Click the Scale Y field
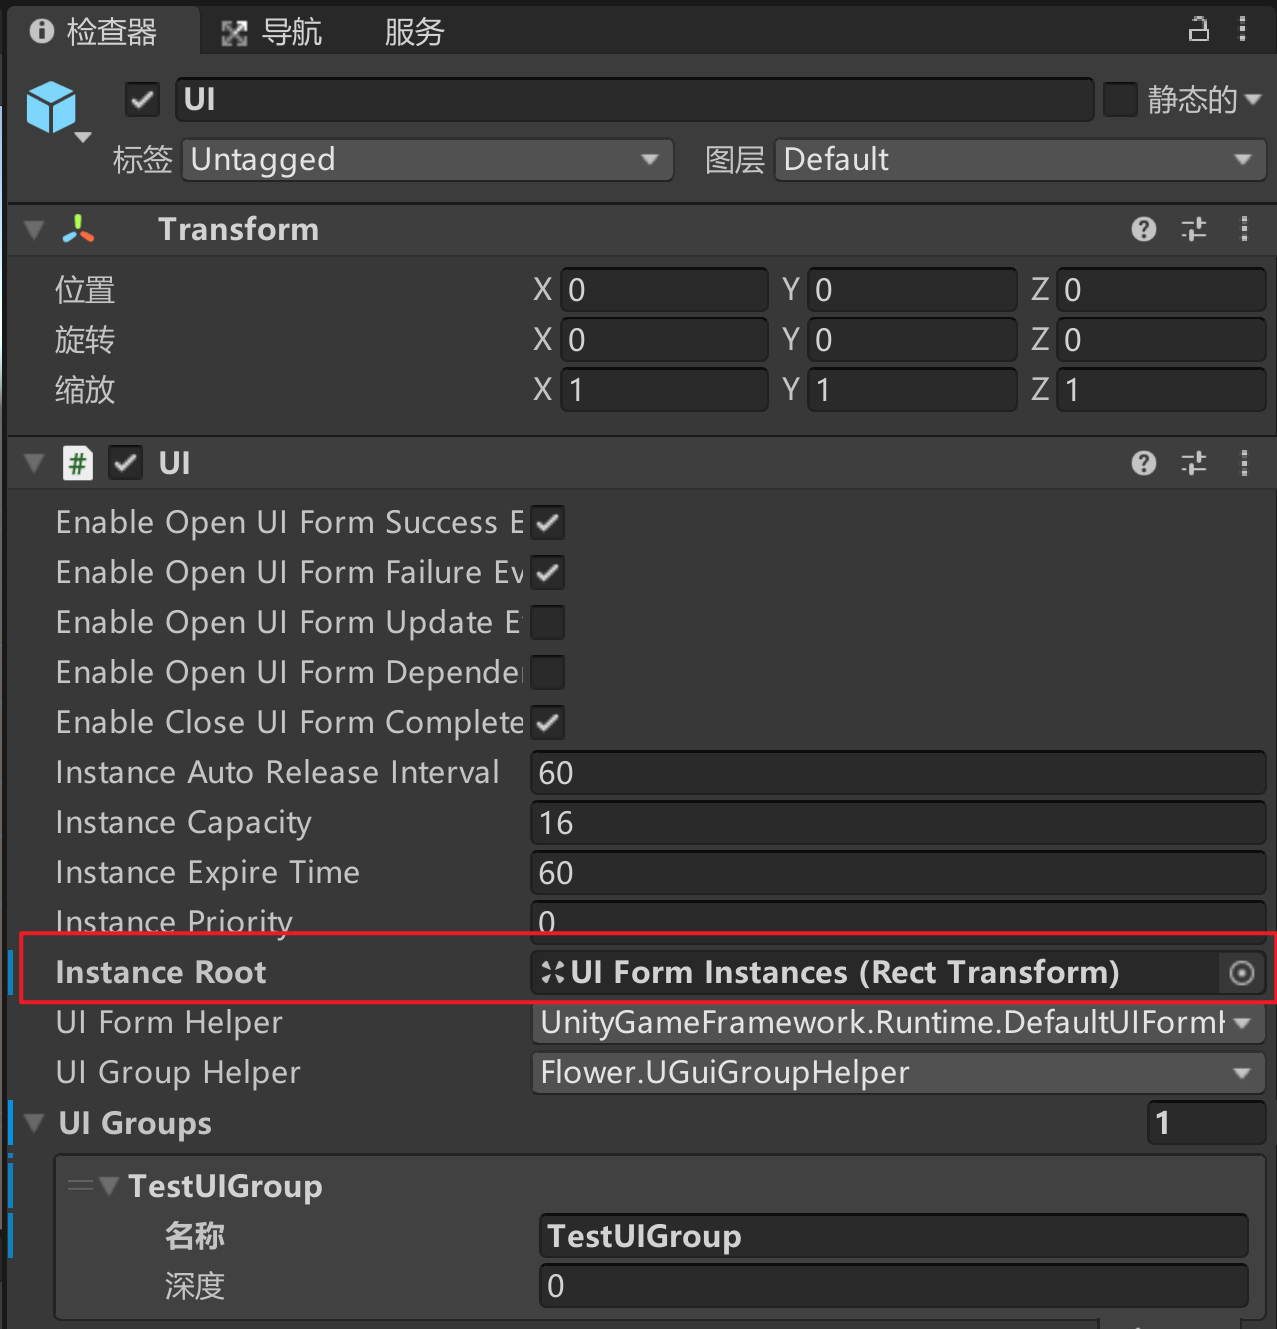The height and width of the screenshot is (1329, 1277). pyautogui.click(x=912, y=390)
